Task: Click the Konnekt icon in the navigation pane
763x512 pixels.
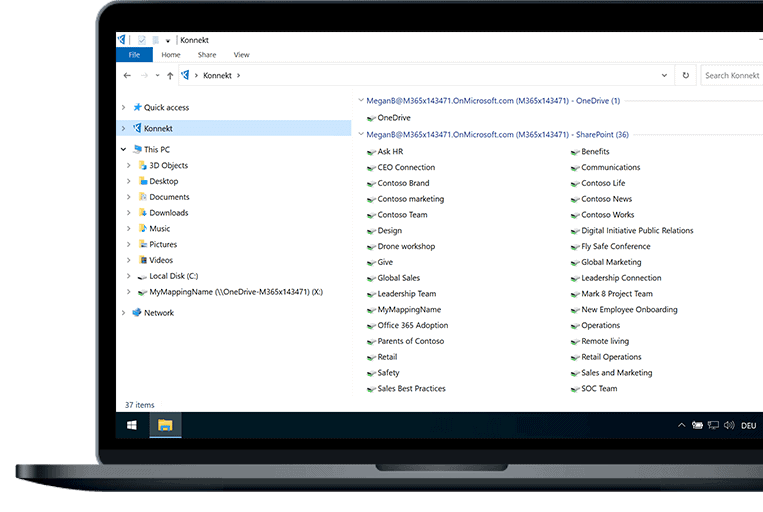Action: (137, 128)
